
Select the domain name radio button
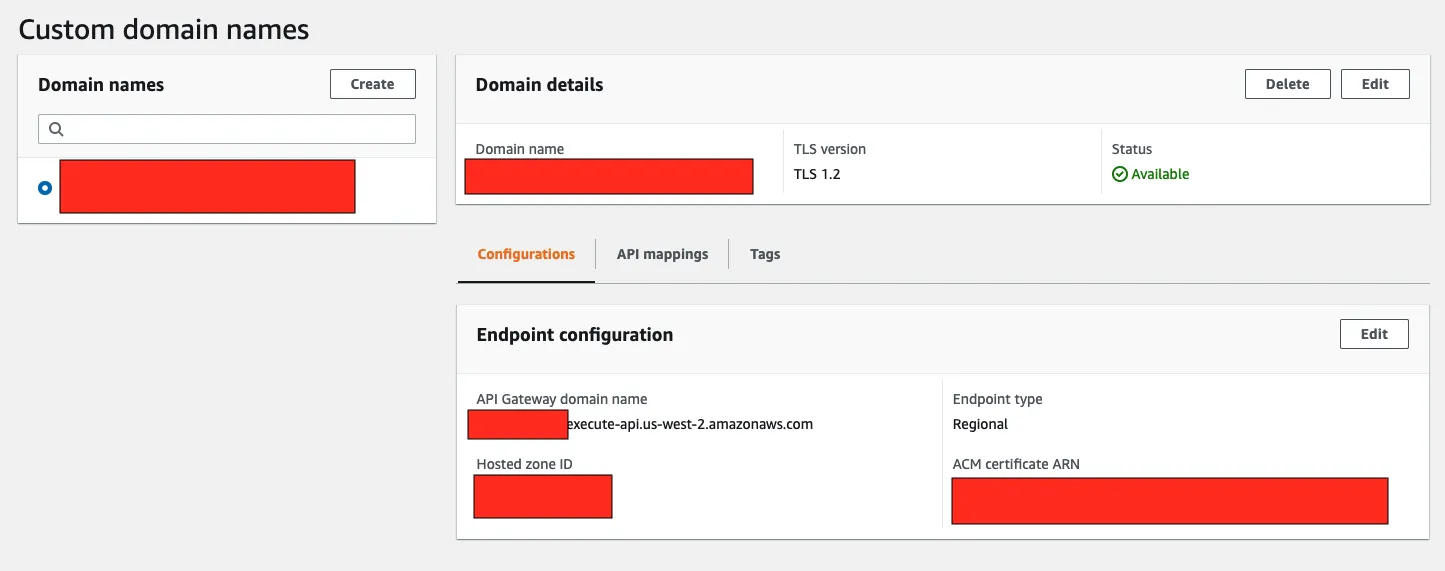coord(45,187)
